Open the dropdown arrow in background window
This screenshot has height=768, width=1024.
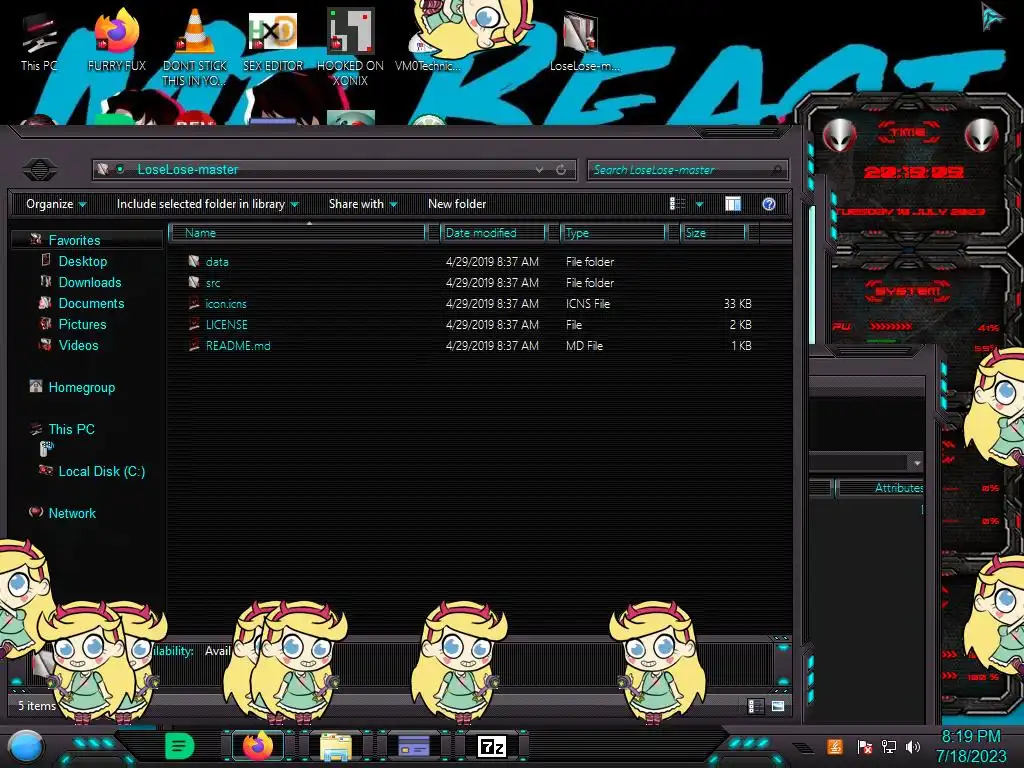coord(917,462)
